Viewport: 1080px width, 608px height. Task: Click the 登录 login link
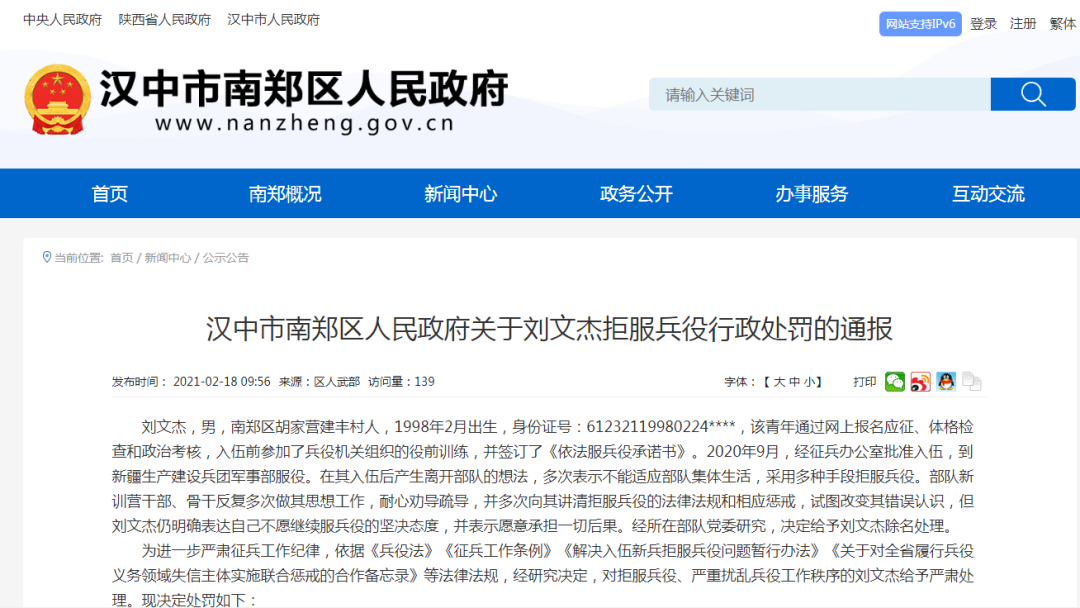click(983, 23)
